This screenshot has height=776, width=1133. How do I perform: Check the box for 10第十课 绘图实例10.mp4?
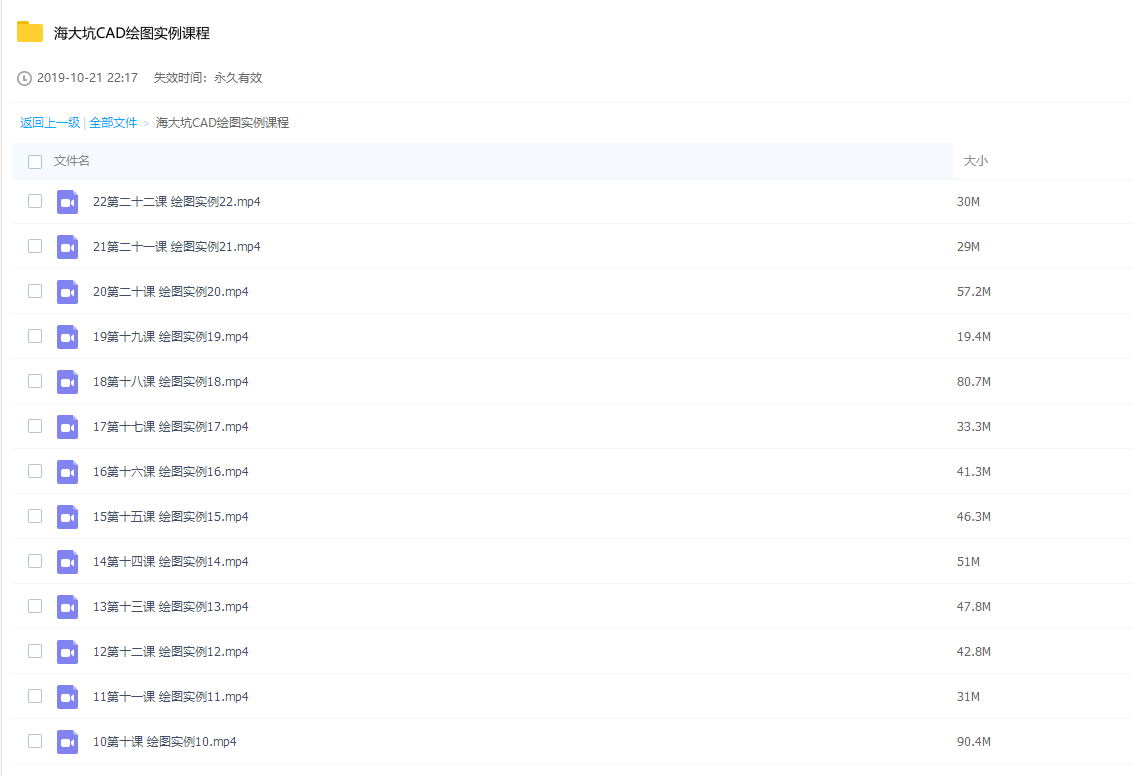click(35, 741)
